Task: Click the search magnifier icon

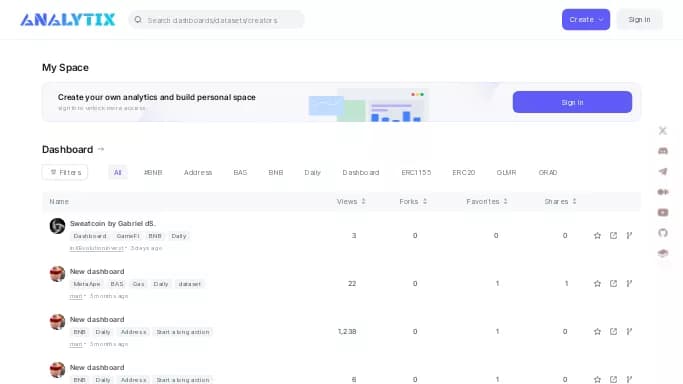Action: 138,20
